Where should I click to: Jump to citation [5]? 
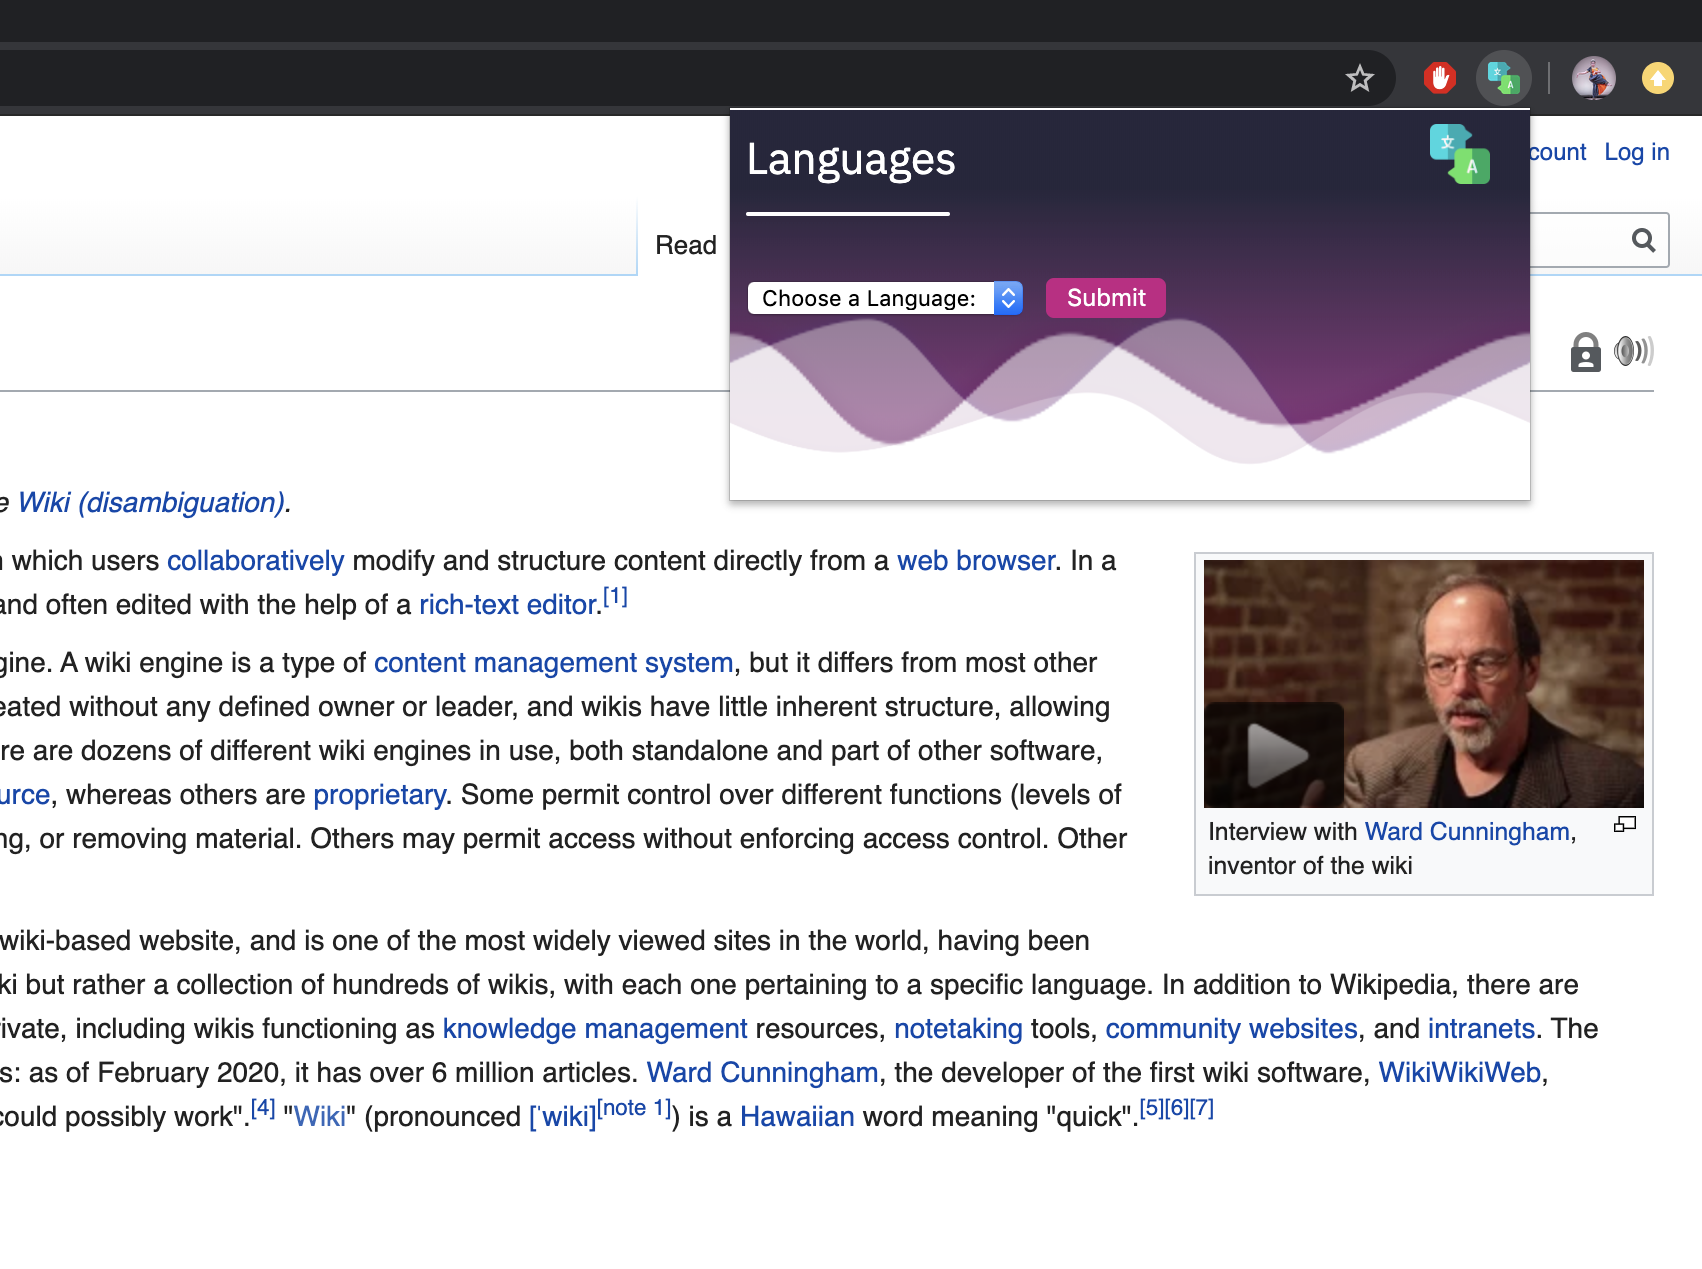[1152, 1108]
